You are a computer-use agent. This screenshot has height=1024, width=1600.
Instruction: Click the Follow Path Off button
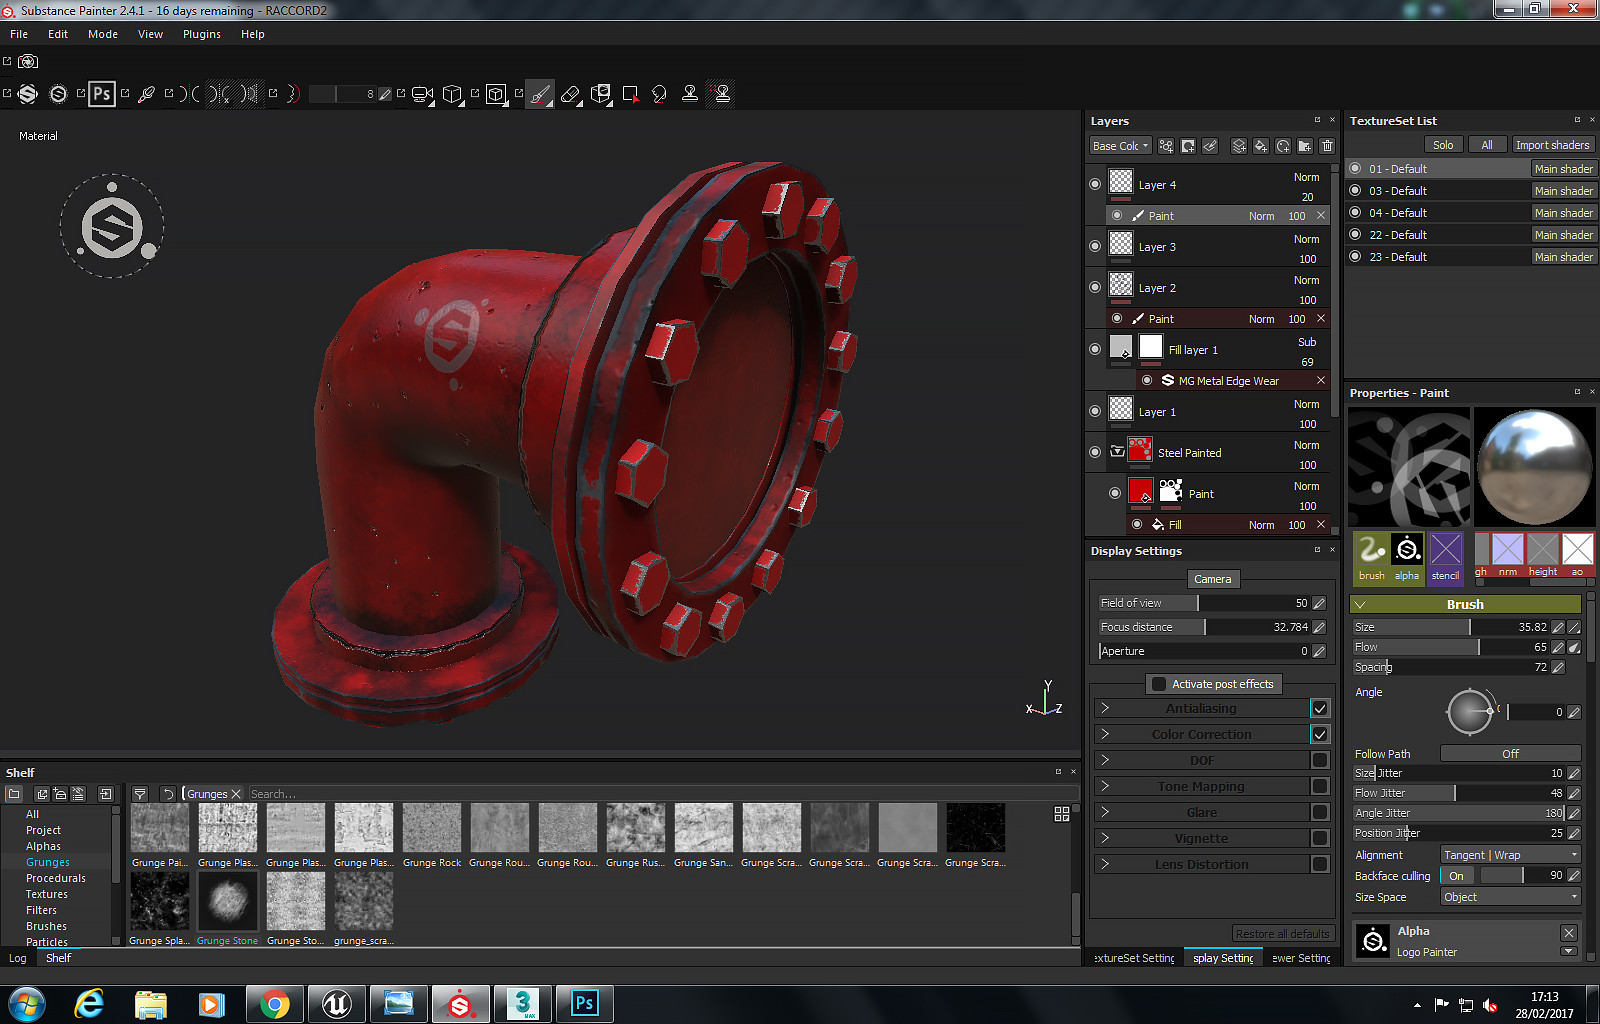click(x=1510, y=754)
